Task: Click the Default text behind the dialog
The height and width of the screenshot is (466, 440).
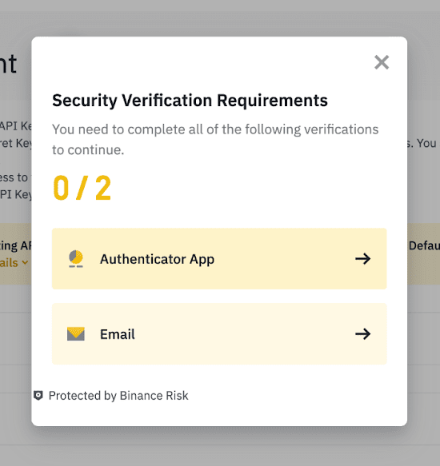Action: coord(424,246)
